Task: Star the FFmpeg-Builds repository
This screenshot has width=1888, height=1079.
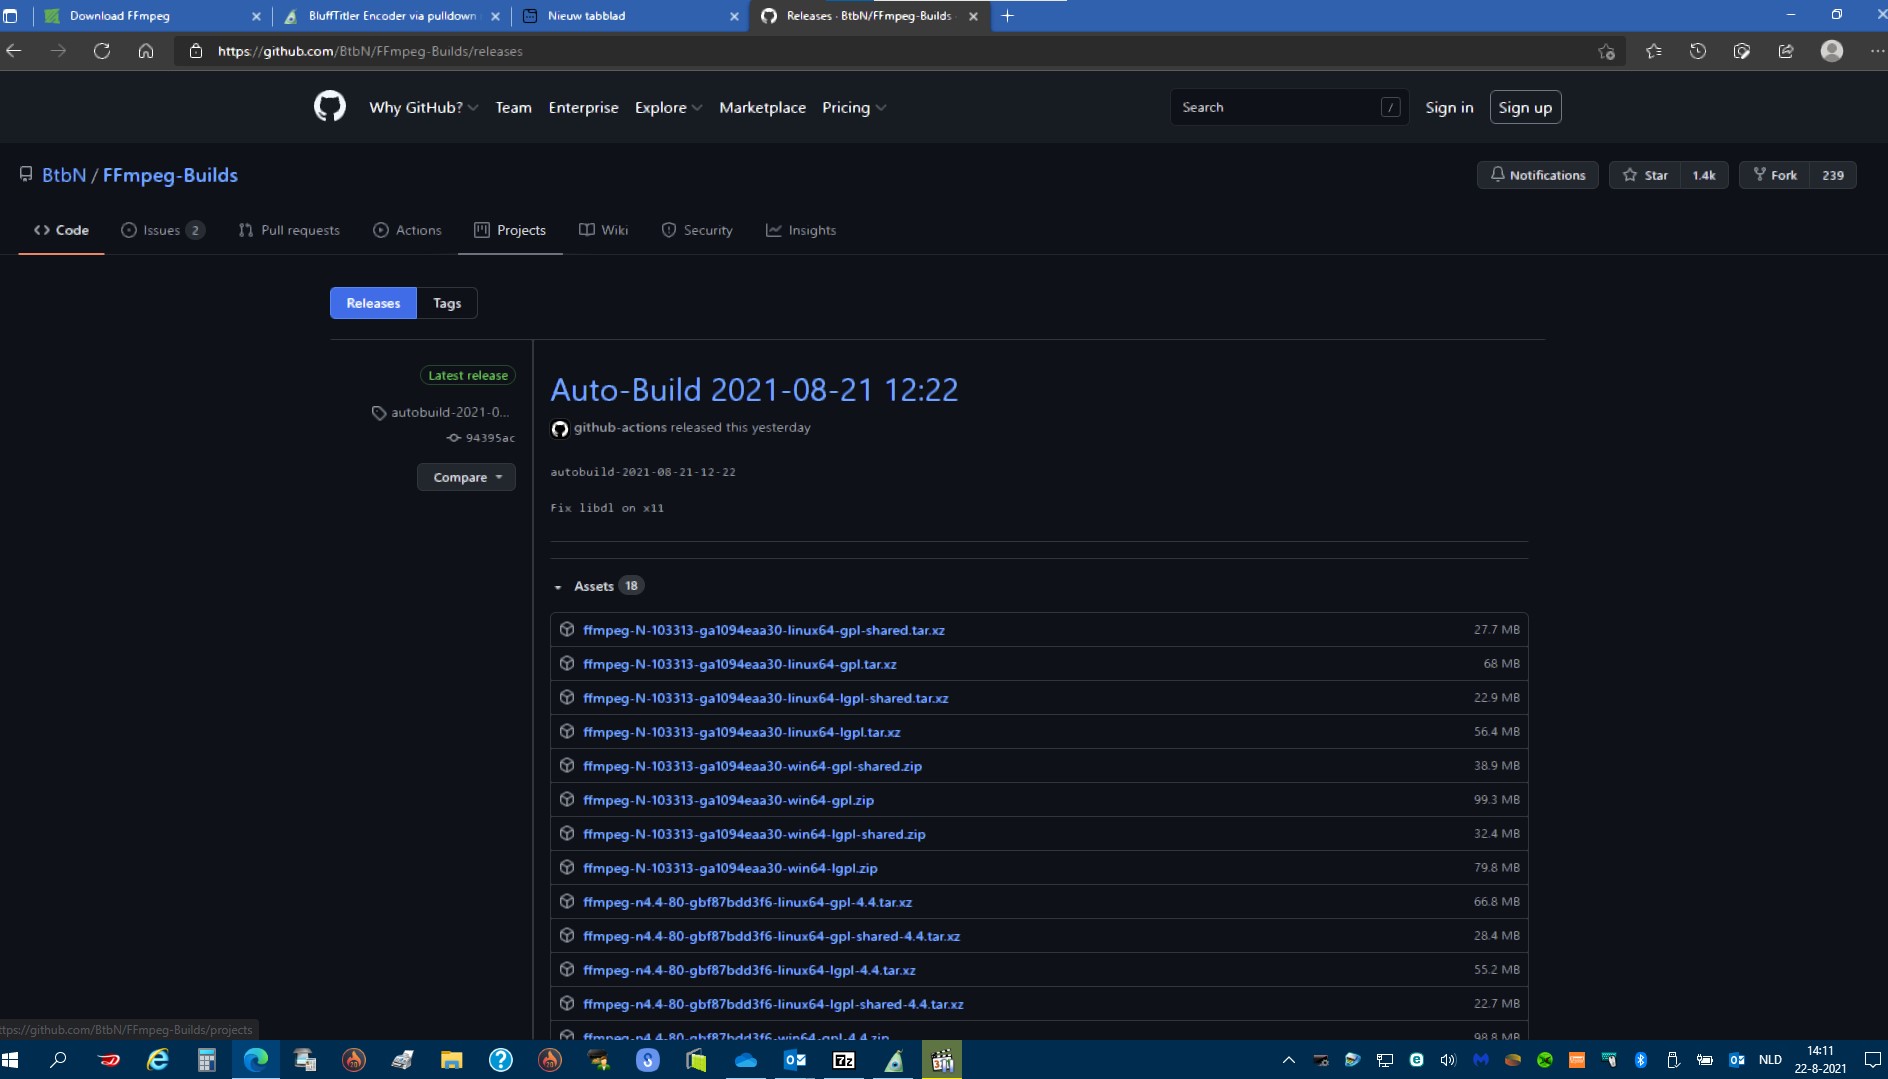Action: (x=1645, y=175)
